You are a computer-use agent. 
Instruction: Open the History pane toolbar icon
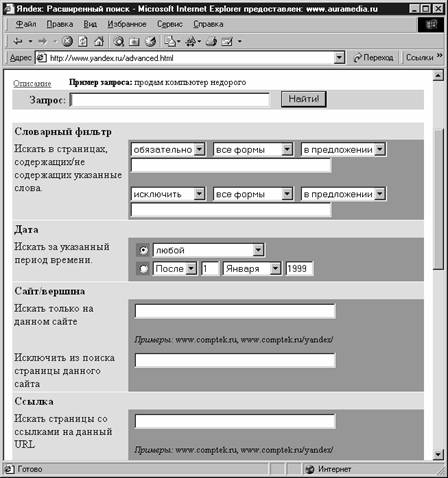tap(151, 42)
